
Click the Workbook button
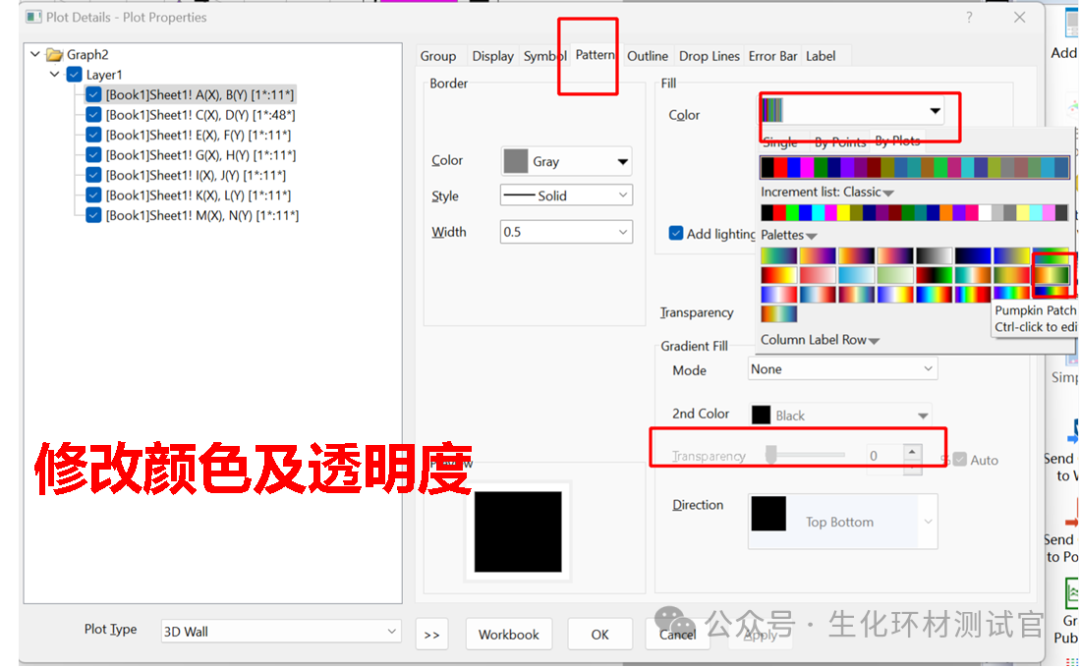click(508, 634)
